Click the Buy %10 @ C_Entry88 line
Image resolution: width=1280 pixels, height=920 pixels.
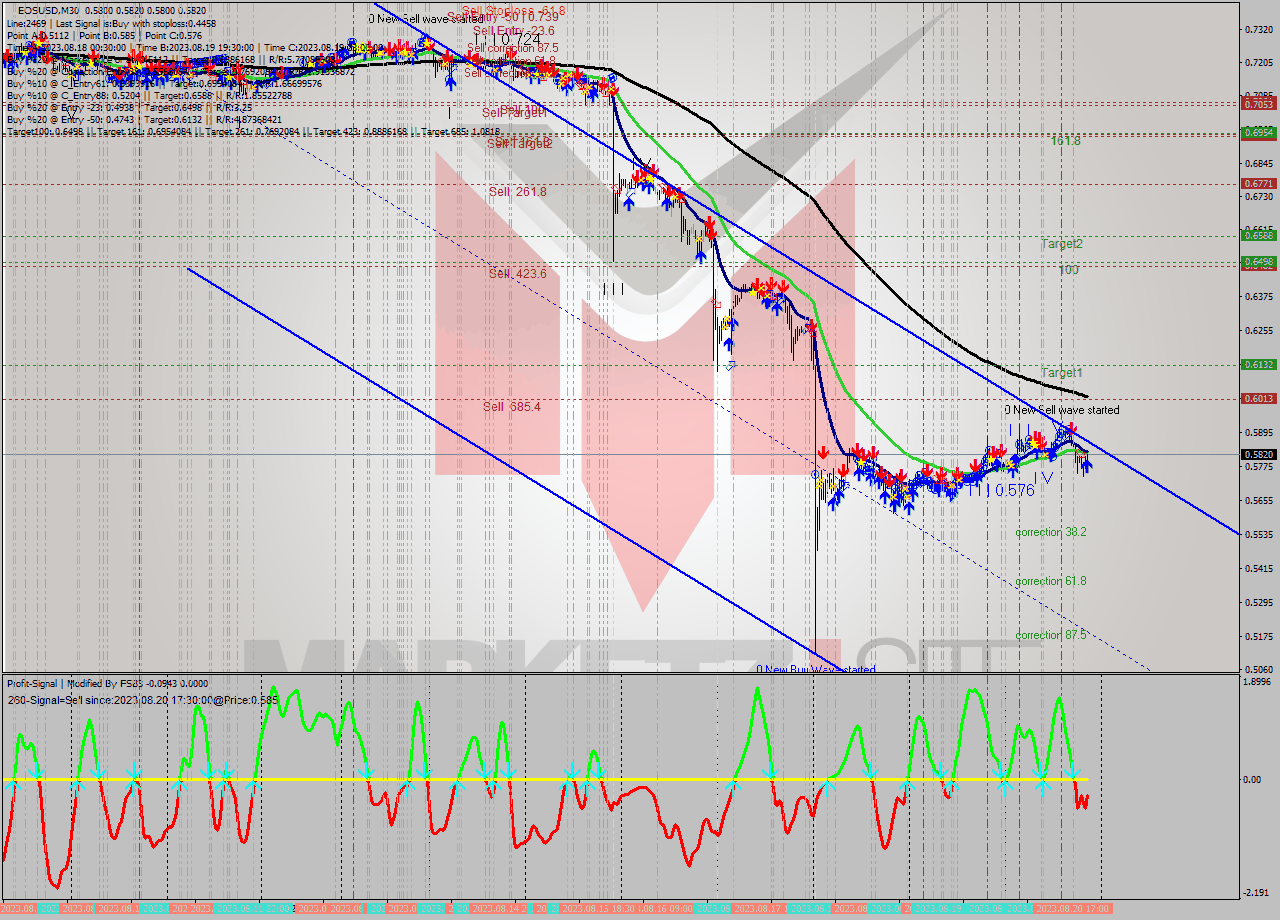[x=149, y=95]
